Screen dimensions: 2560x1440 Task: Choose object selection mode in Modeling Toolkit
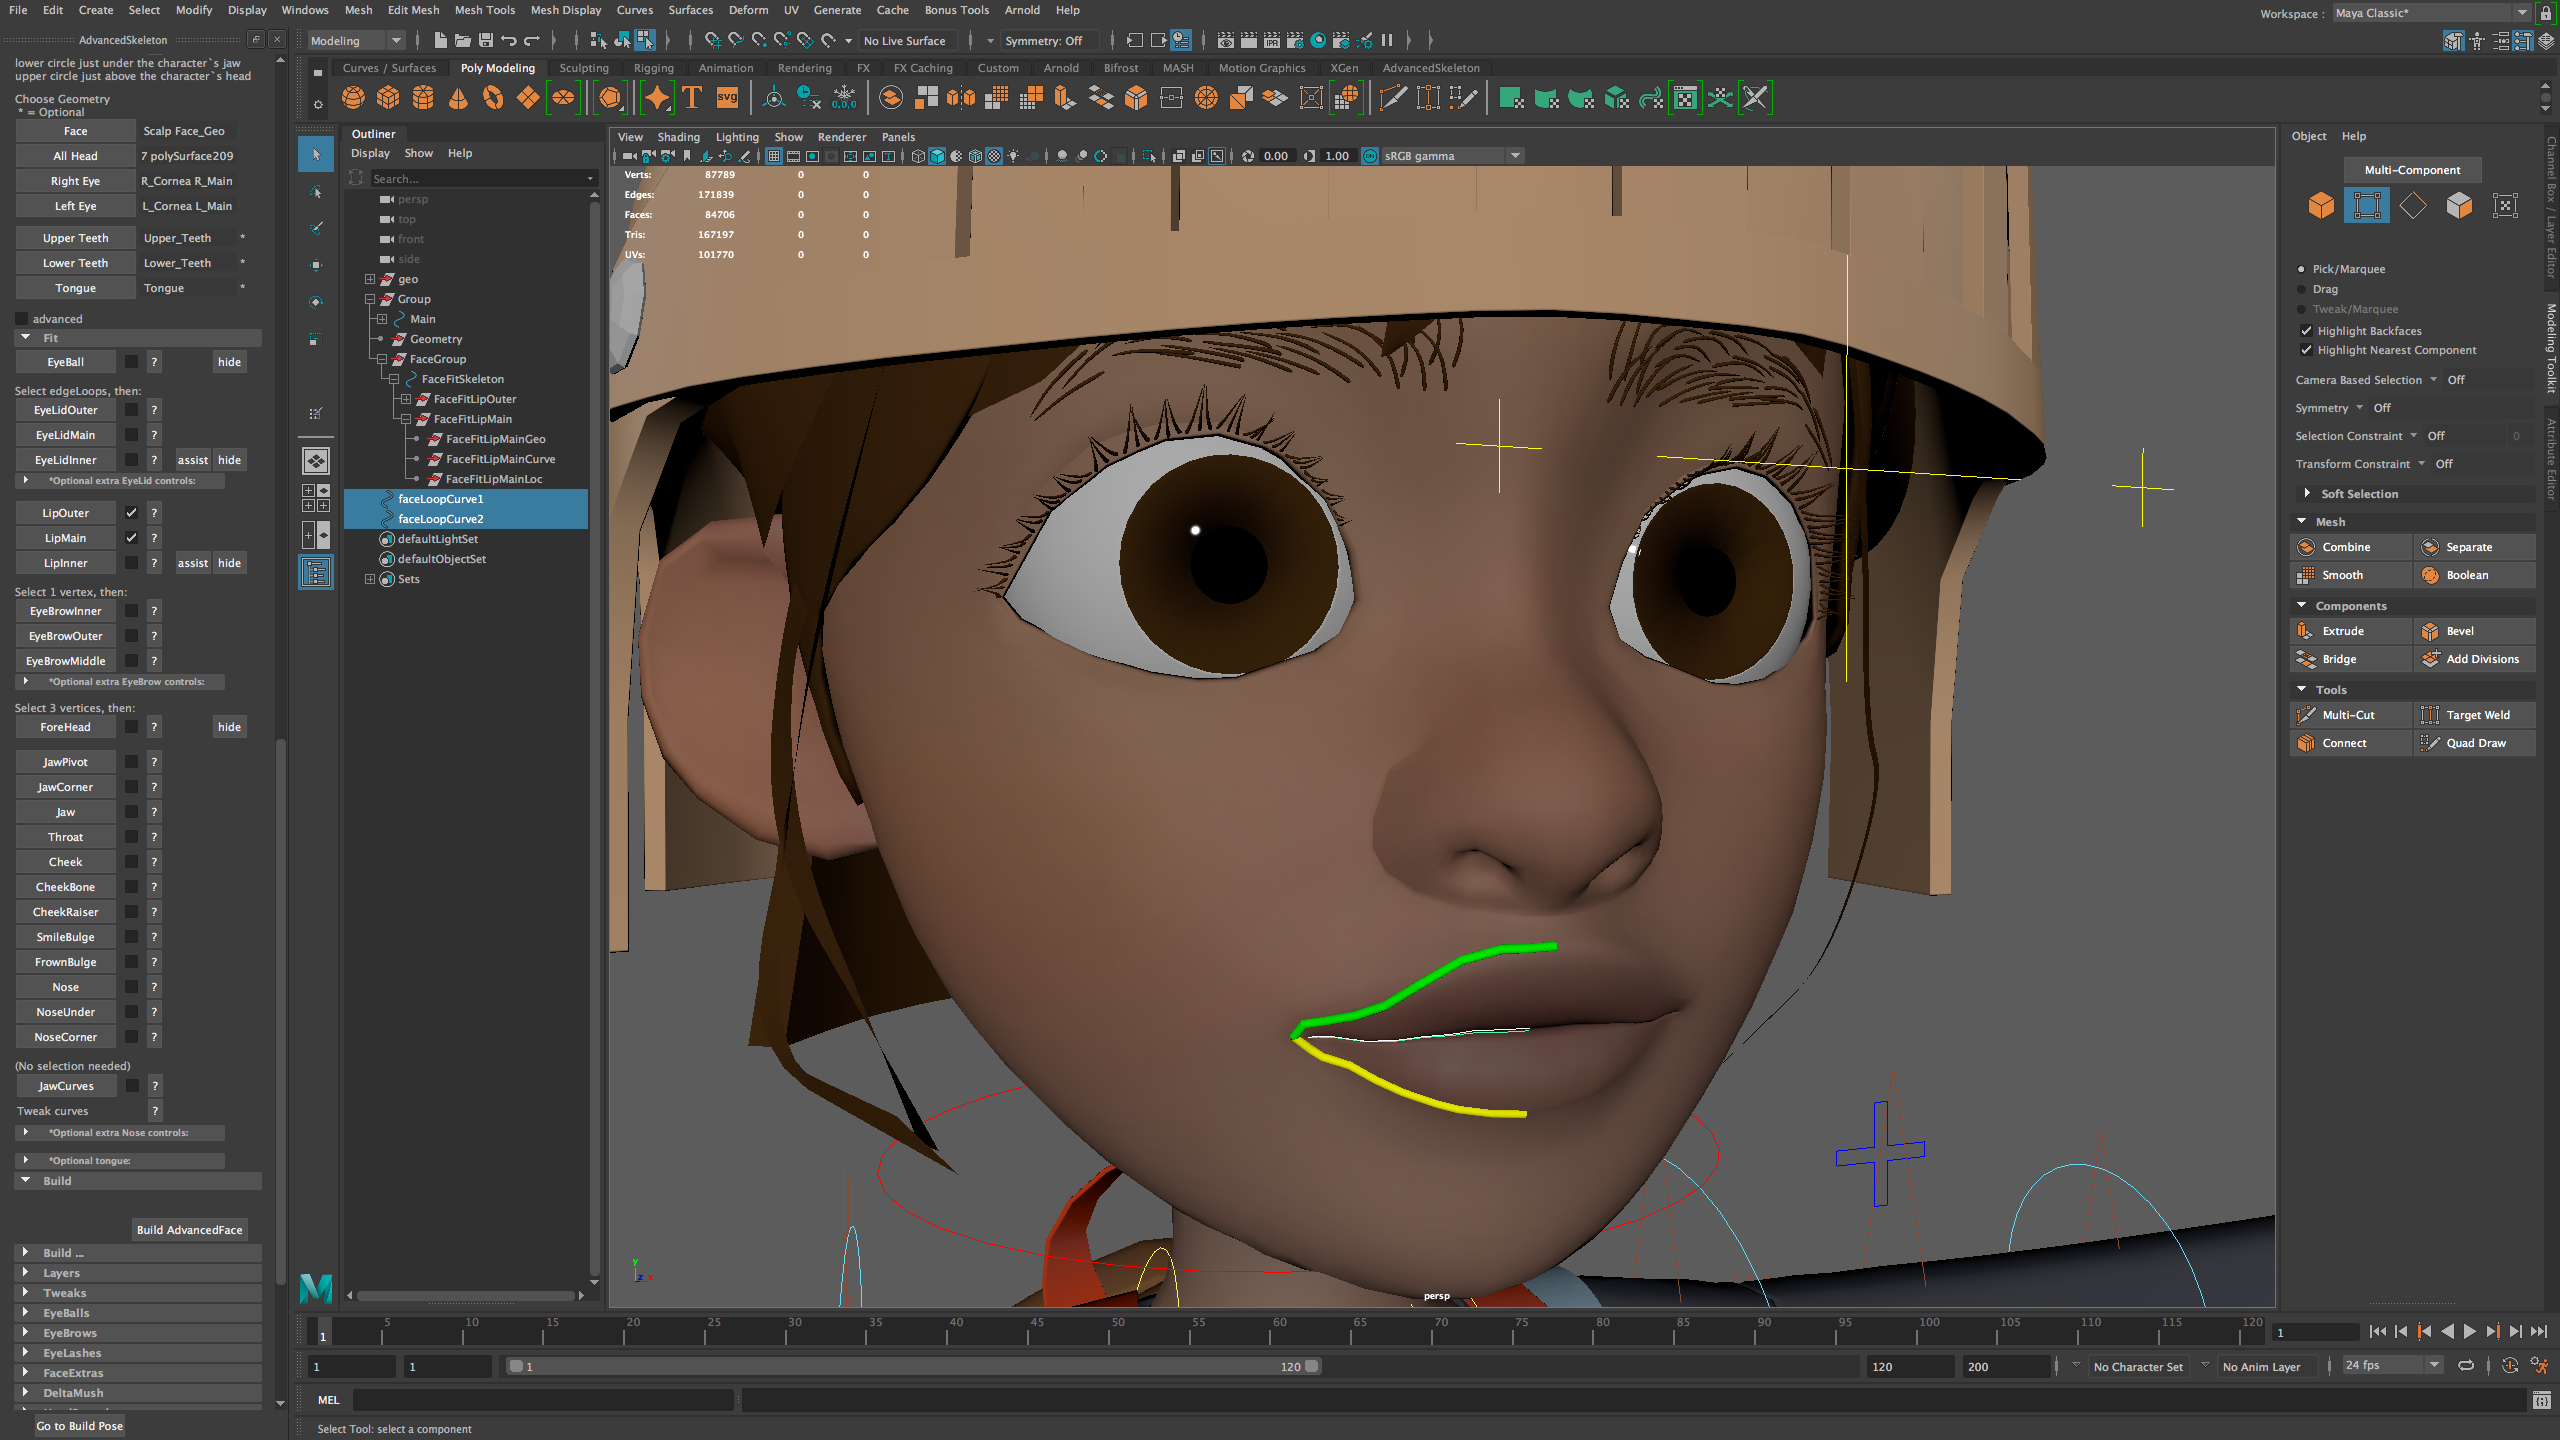coord(2321,206)
